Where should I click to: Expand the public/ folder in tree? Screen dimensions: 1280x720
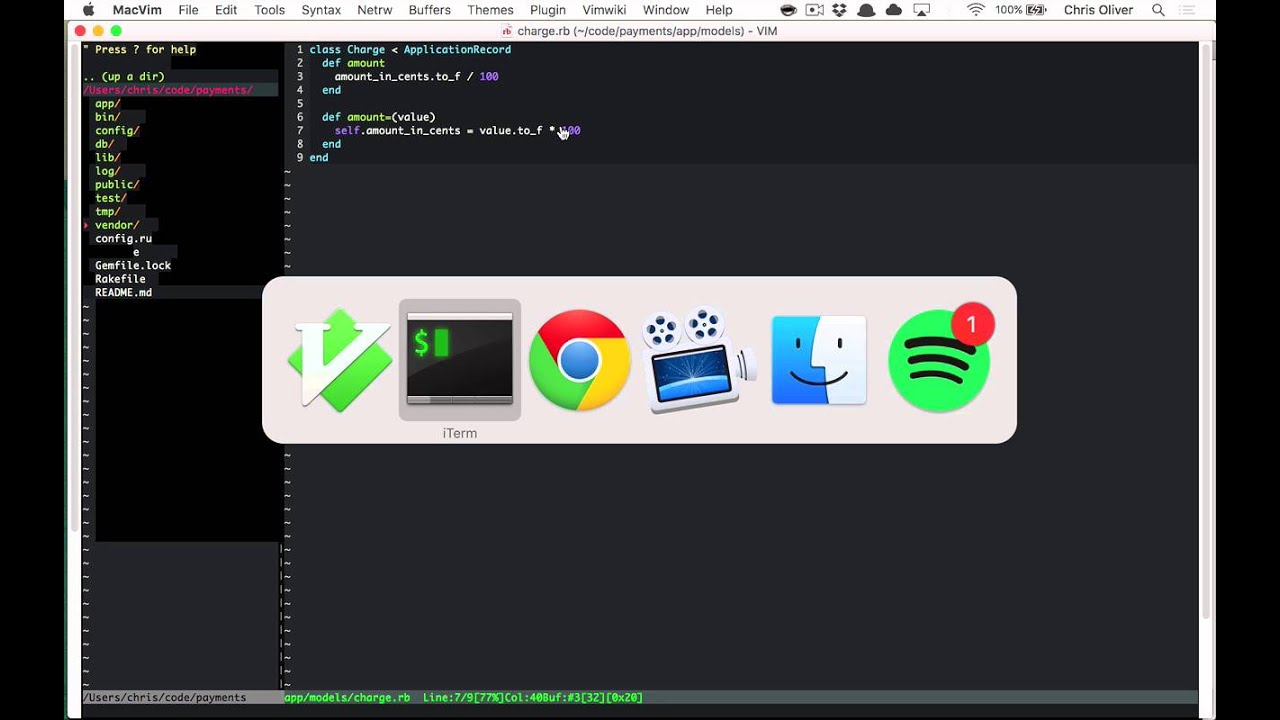pos(117,185)
